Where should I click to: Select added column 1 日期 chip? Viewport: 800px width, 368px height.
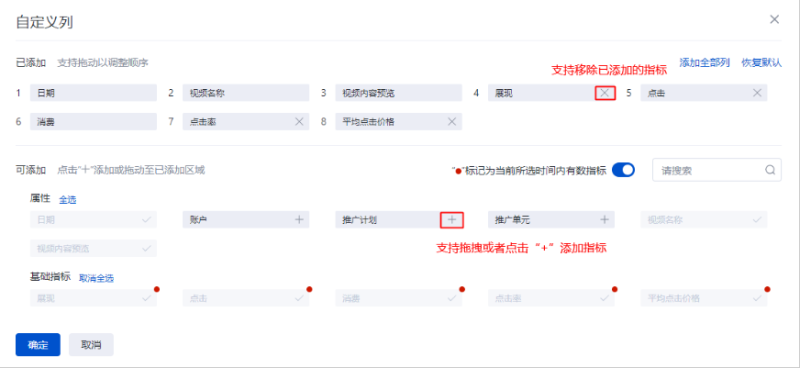pos(93,93)
